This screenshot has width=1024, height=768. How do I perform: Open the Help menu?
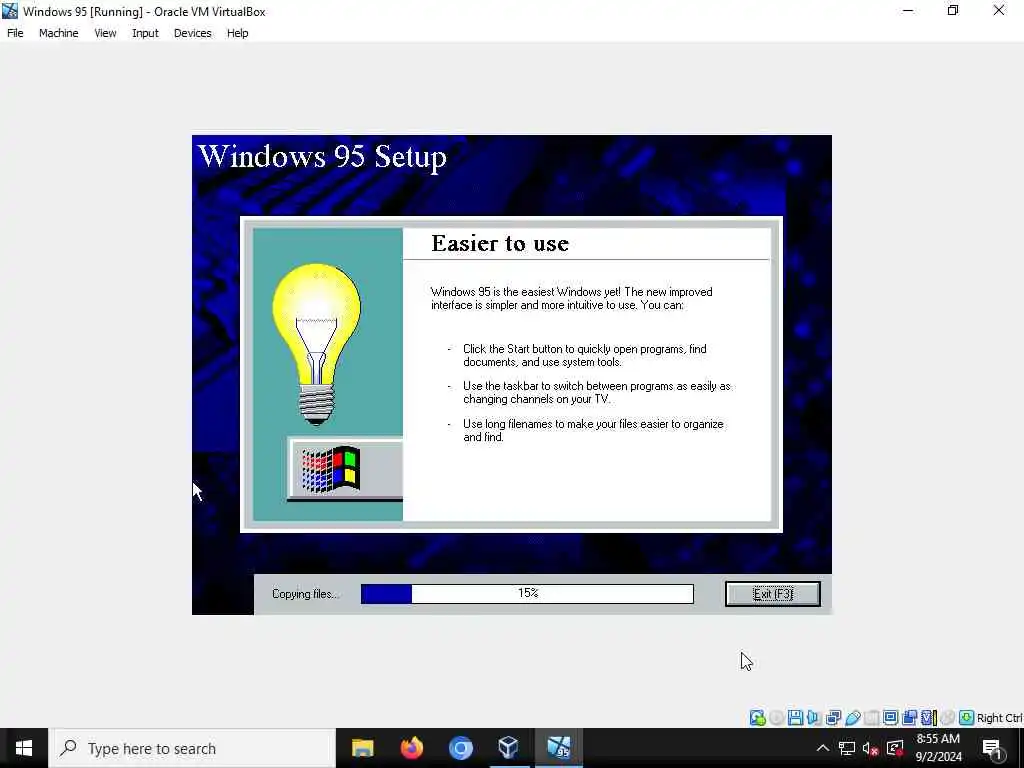238,33
